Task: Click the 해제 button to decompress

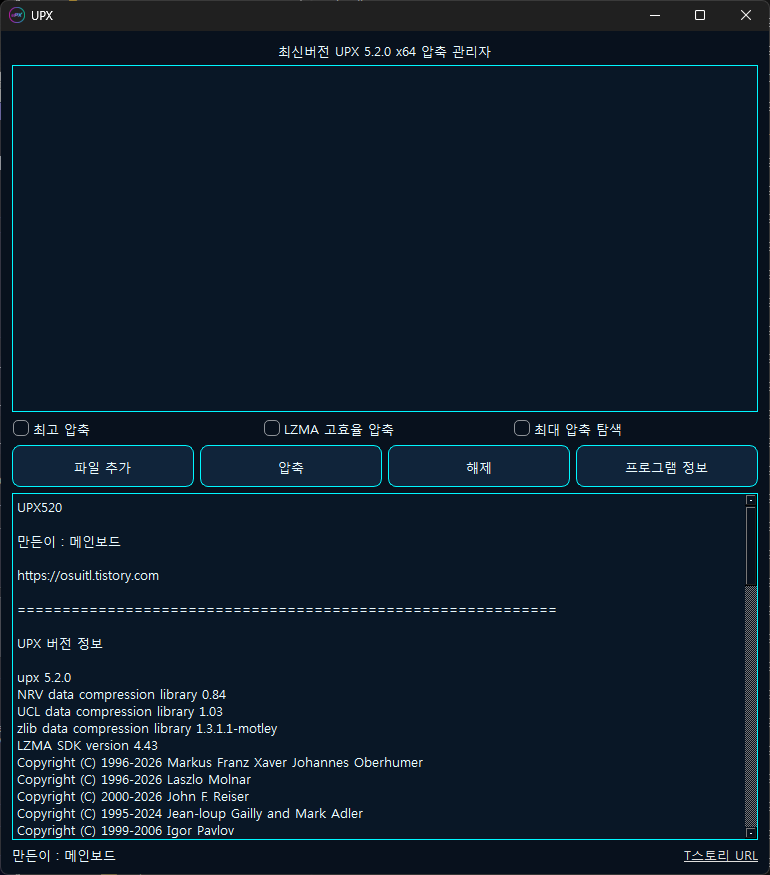Action: coord(479,467)
